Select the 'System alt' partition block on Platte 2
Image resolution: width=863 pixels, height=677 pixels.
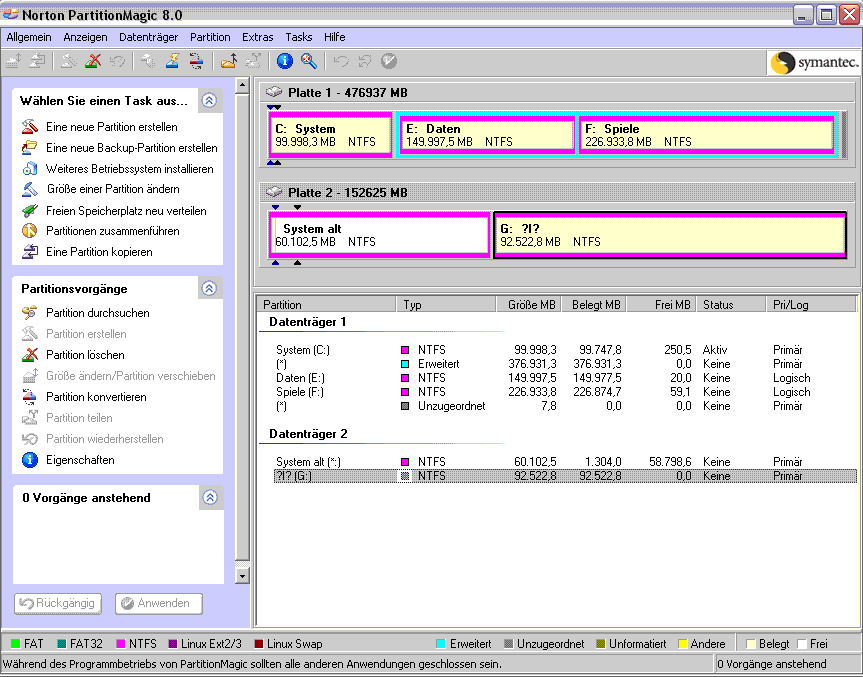[x=380, y=235]
